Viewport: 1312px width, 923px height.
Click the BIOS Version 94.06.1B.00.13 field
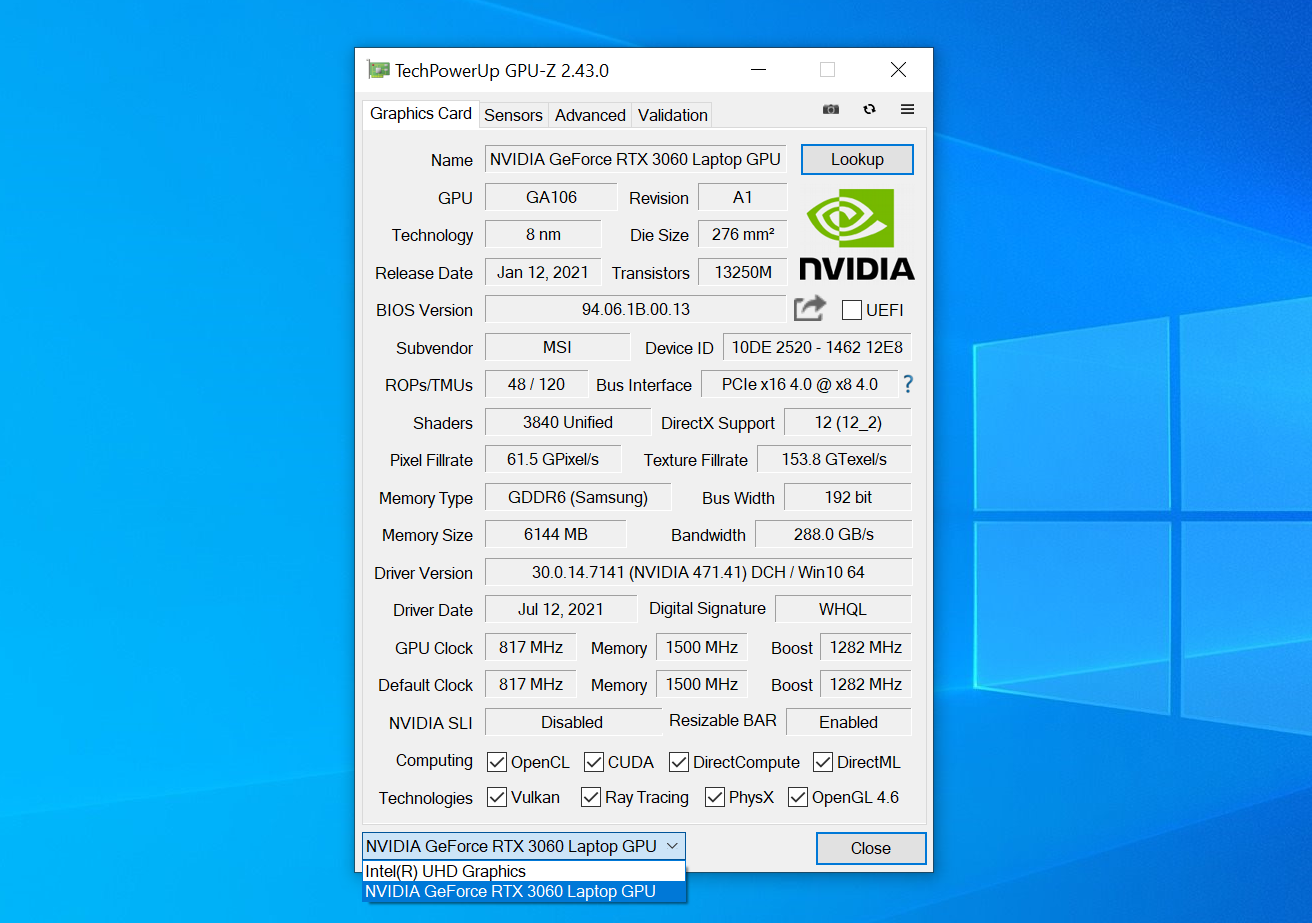coord(636,309)
